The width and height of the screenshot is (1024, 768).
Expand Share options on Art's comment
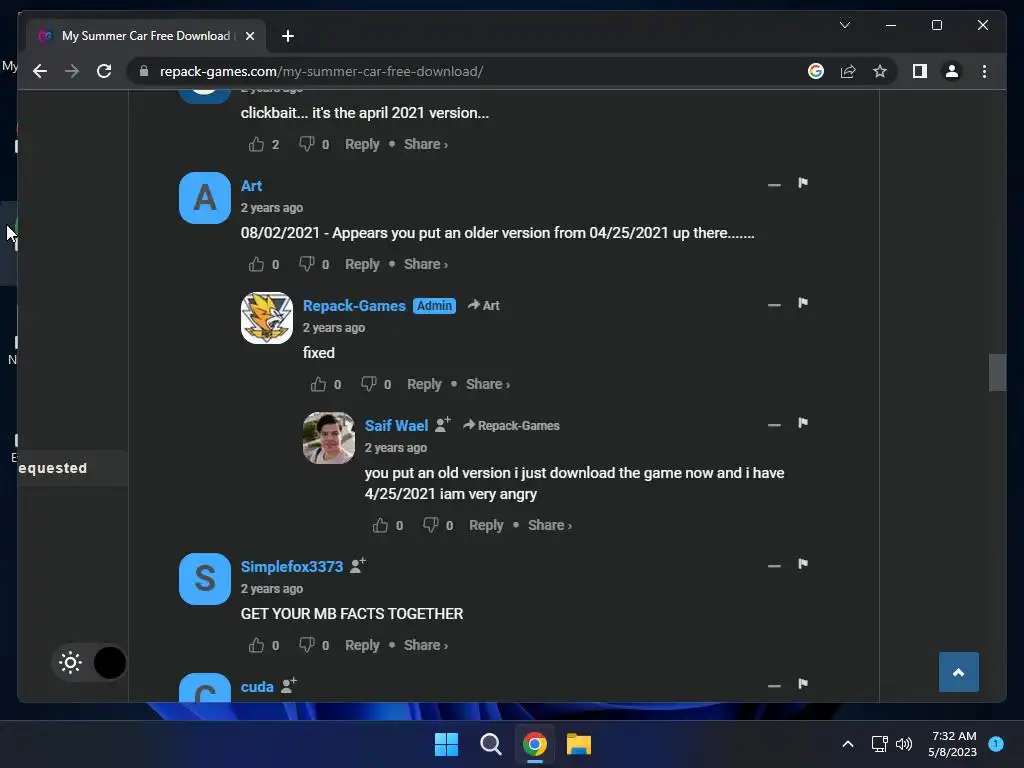pyautogui.click(x=426, y=264)
